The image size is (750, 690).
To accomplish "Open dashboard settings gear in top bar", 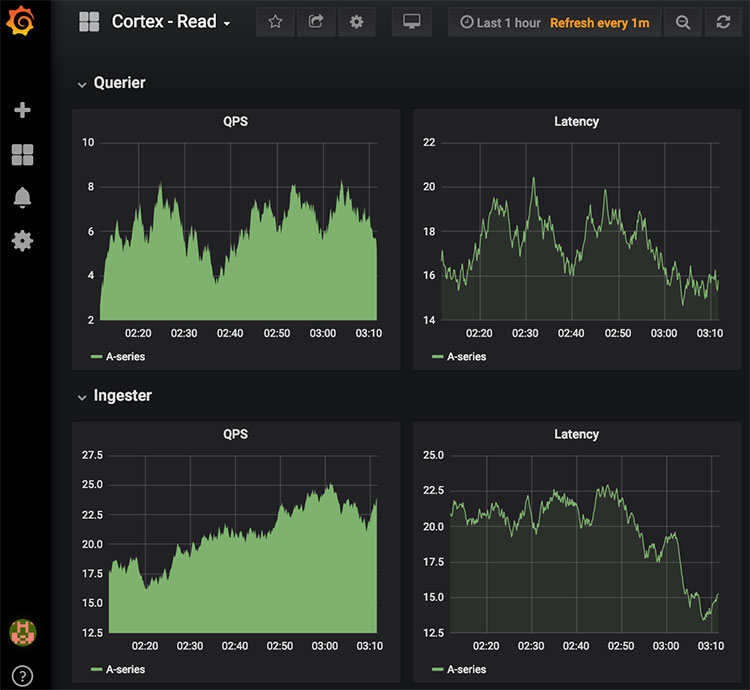I will 356,22.
